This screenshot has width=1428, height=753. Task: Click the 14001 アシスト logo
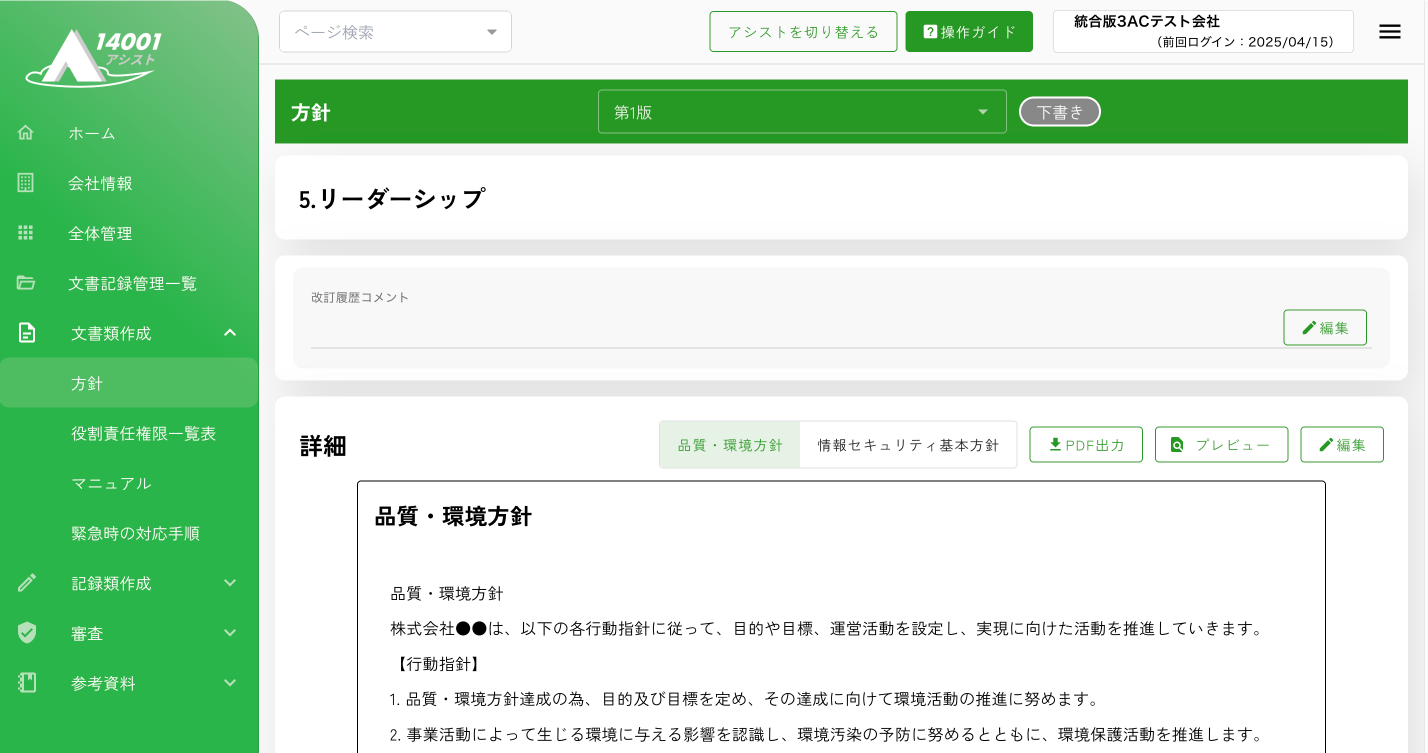(93, 57)
